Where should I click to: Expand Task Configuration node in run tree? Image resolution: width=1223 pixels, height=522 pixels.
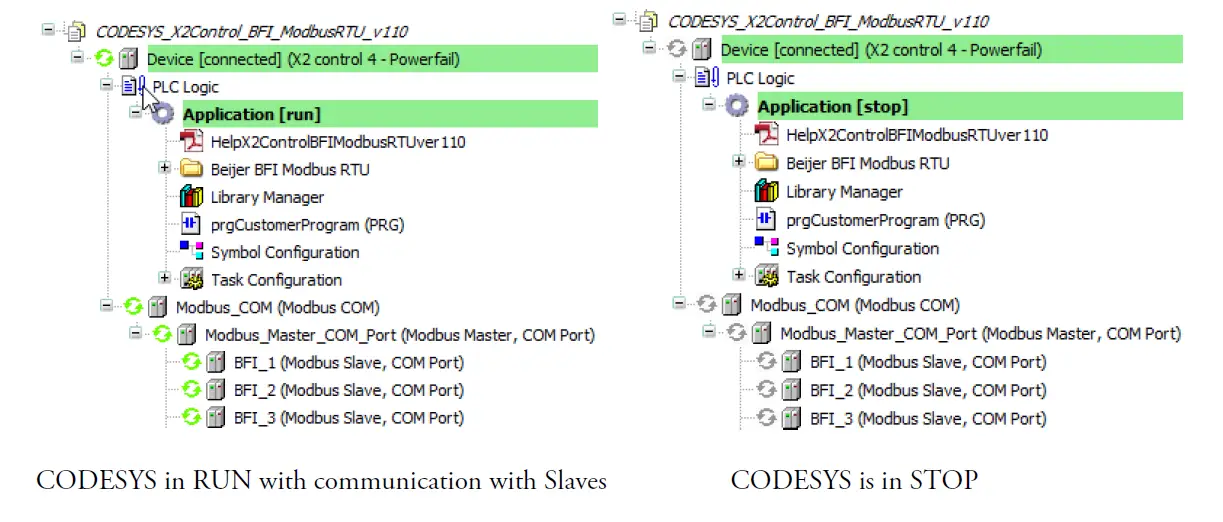(164, 279)
